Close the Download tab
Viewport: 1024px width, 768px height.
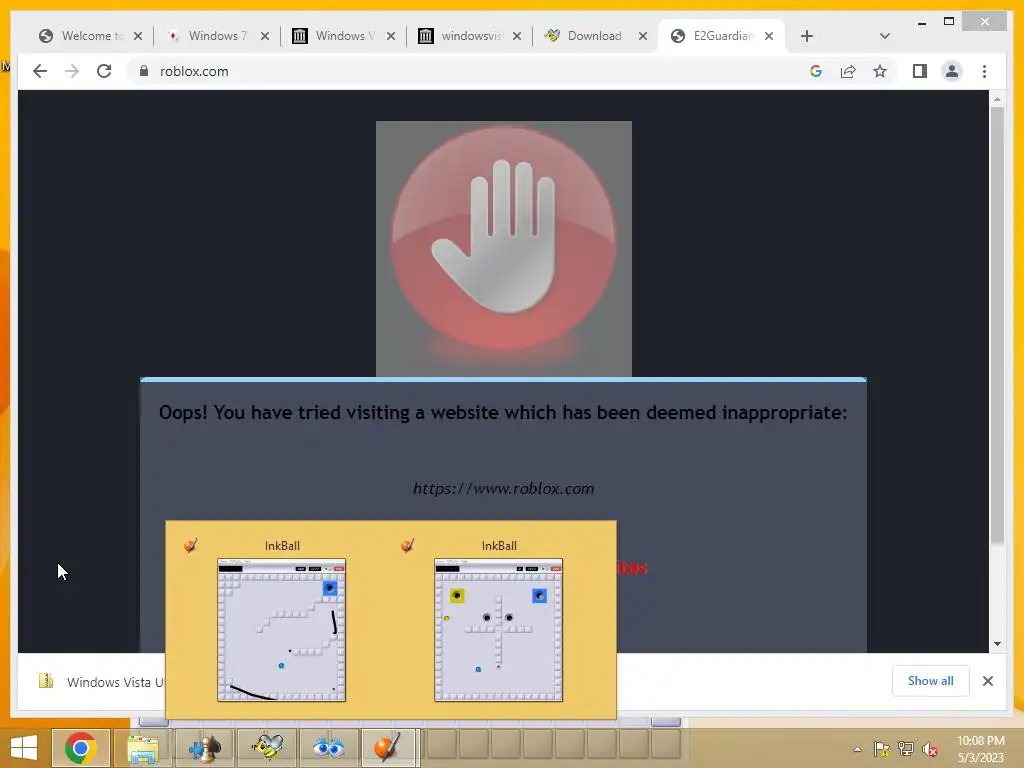(643, 36)
